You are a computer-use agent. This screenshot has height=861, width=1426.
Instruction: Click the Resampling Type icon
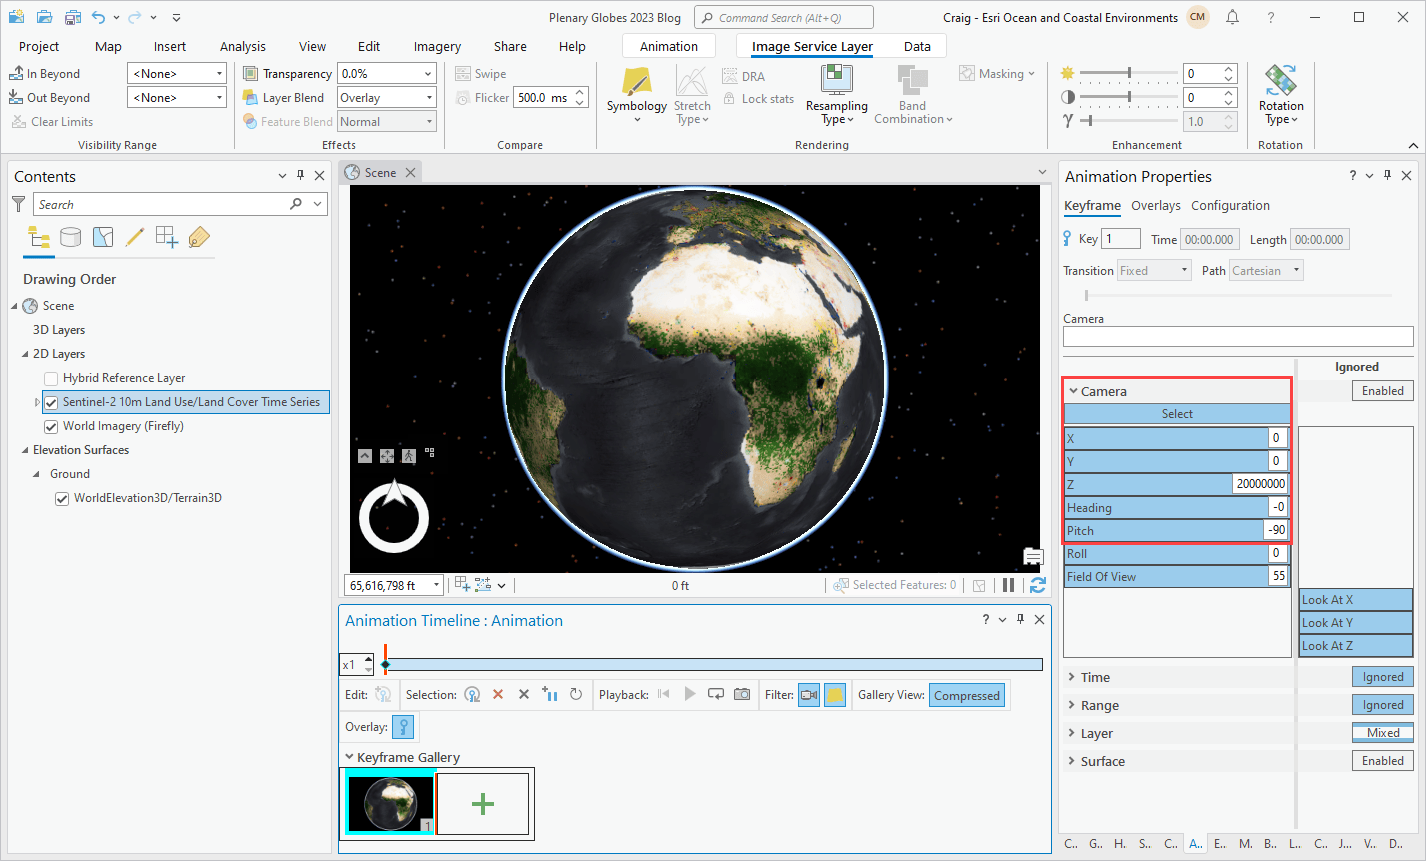pos(836,81)
